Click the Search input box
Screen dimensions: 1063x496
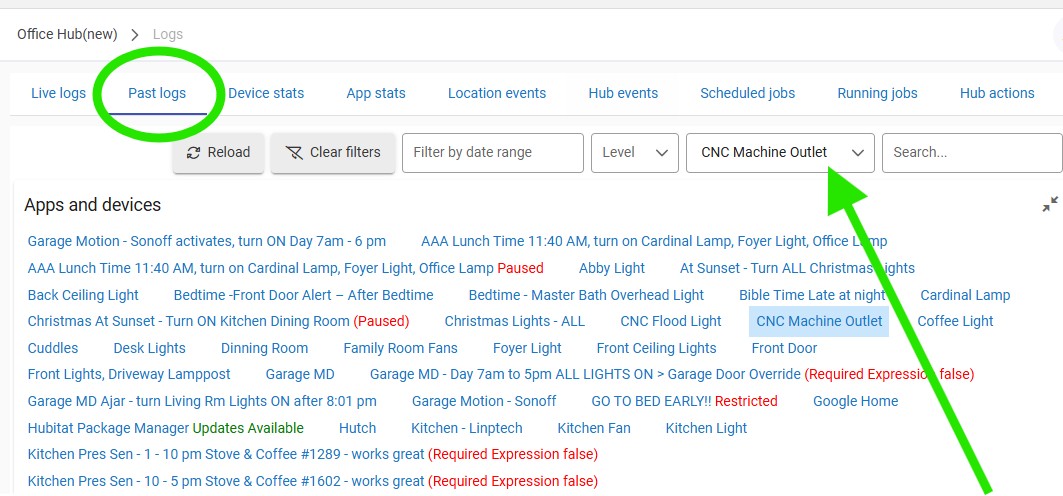970,153
